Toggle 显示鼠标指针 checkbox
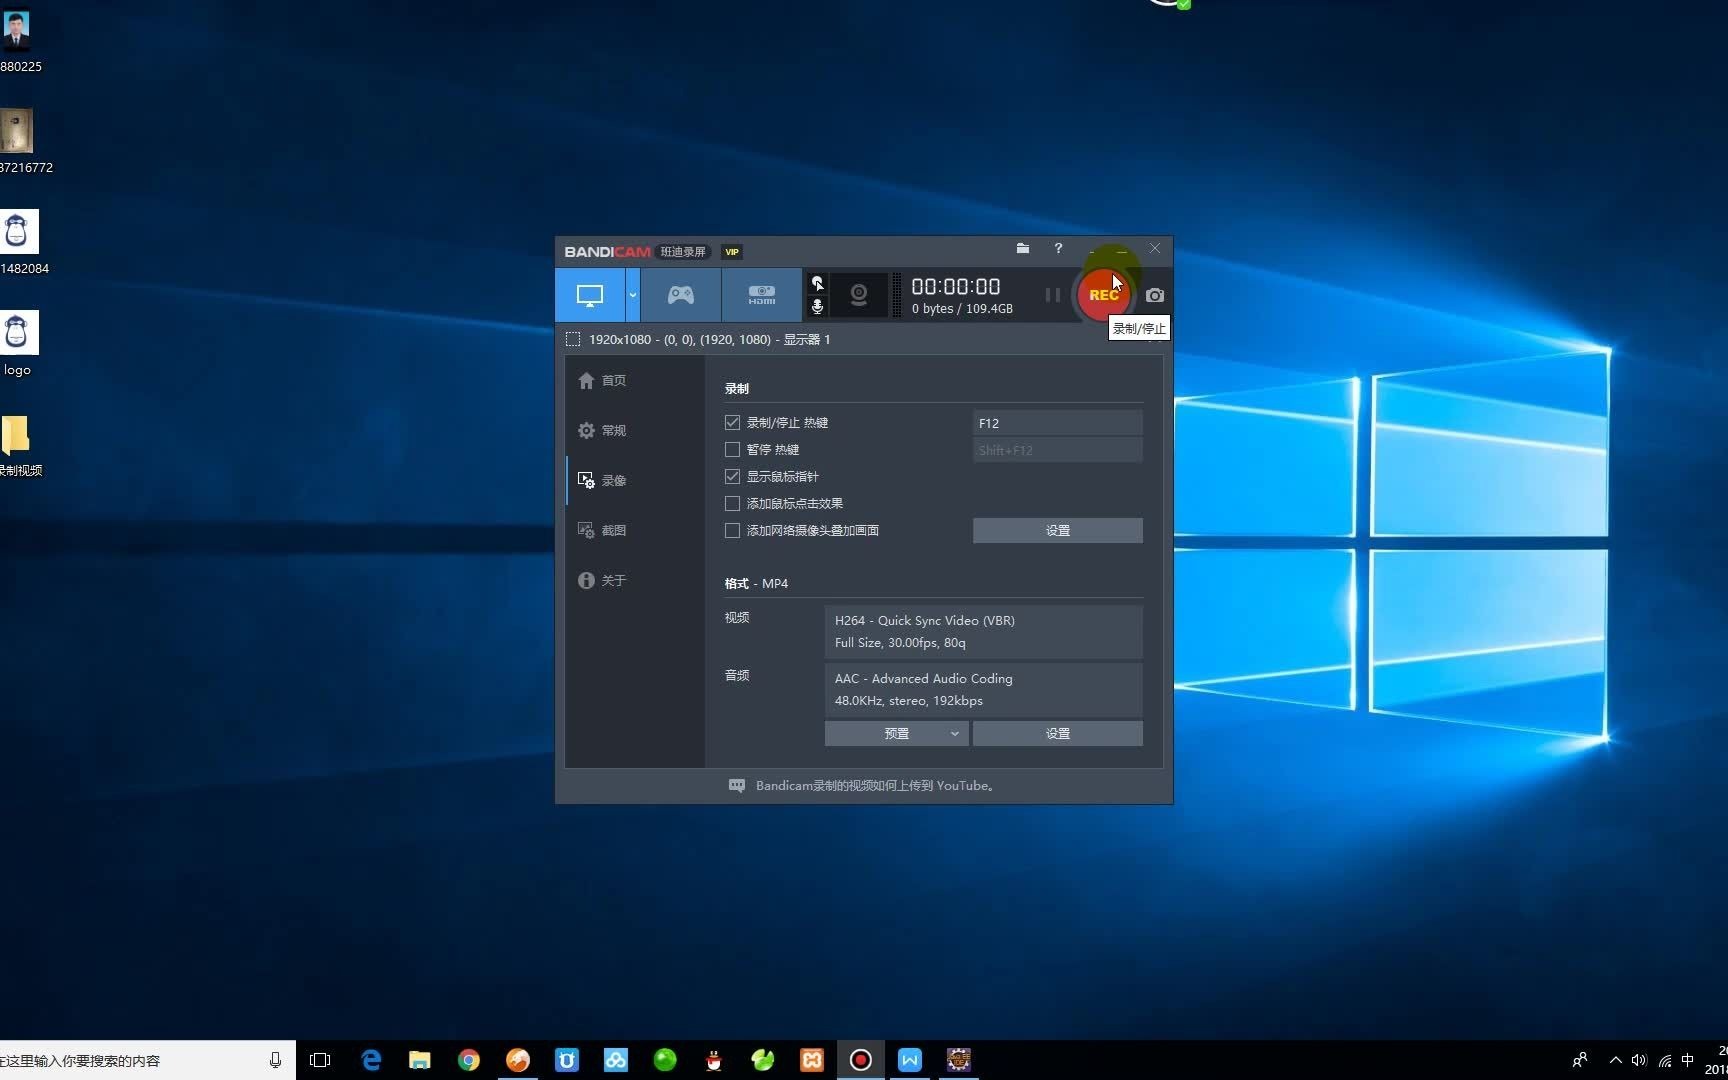Screen dimensions: 1728x1080 pyautogui.click(x=732, y=476)
